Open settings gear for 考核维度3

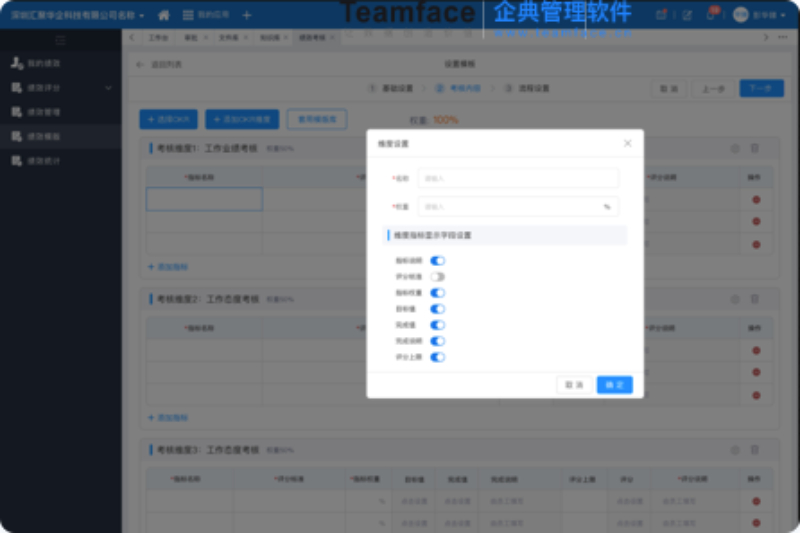(735, 450)
